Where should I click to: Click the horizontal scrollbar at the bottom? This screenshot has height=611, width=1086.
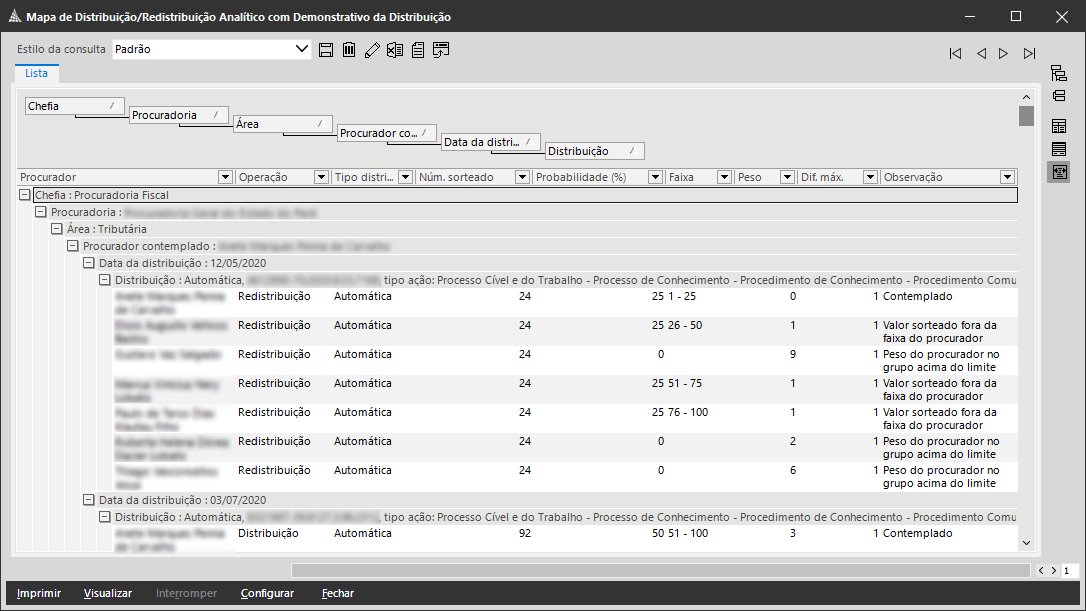click(660, 570)
